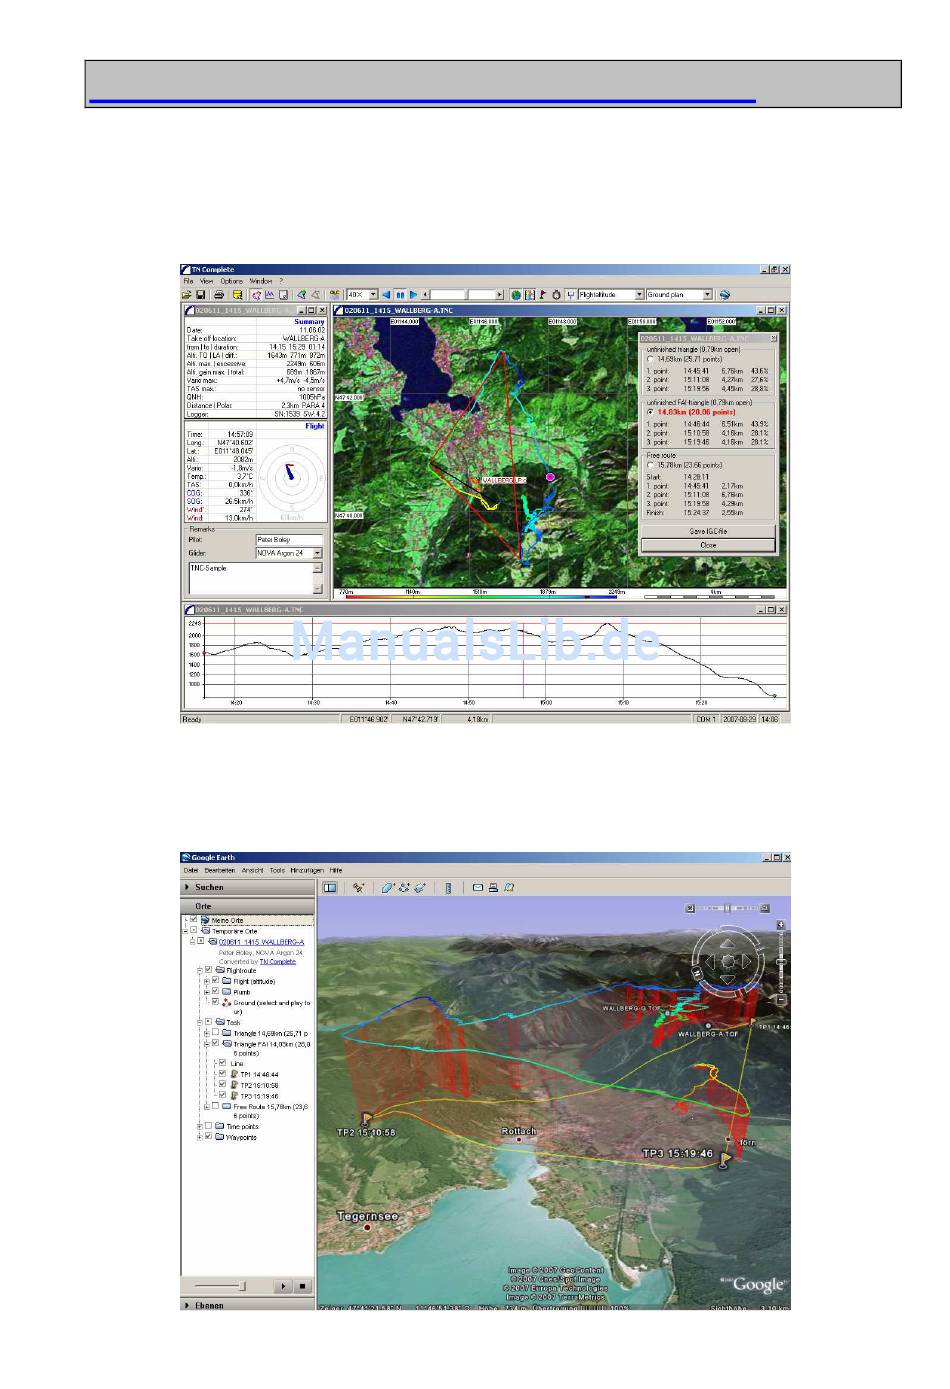Toggle the Flight (altitude) checkbox
This screenshot has height=1389, width=950.
[x=215, y=981]
